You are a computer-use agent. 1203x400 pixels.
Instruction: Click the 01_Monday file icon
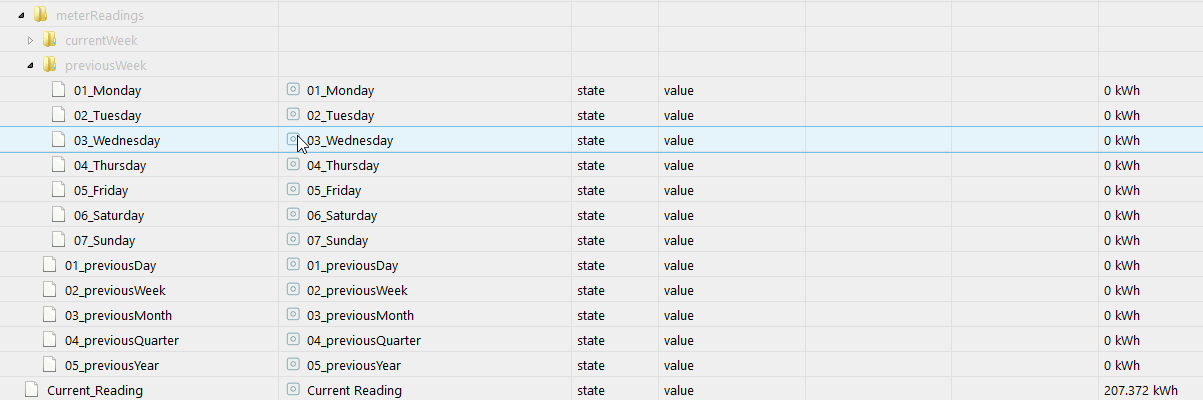tap(58, 90)
